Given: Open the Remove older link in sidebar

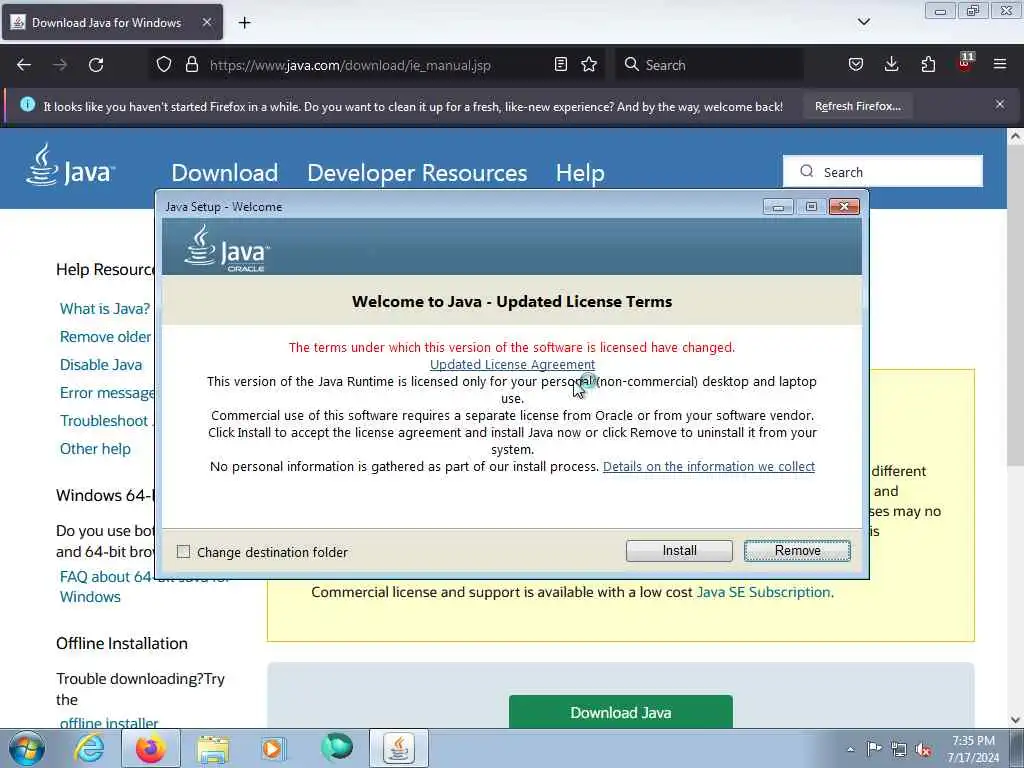Looking at the screenshot, I should (105, 336).
